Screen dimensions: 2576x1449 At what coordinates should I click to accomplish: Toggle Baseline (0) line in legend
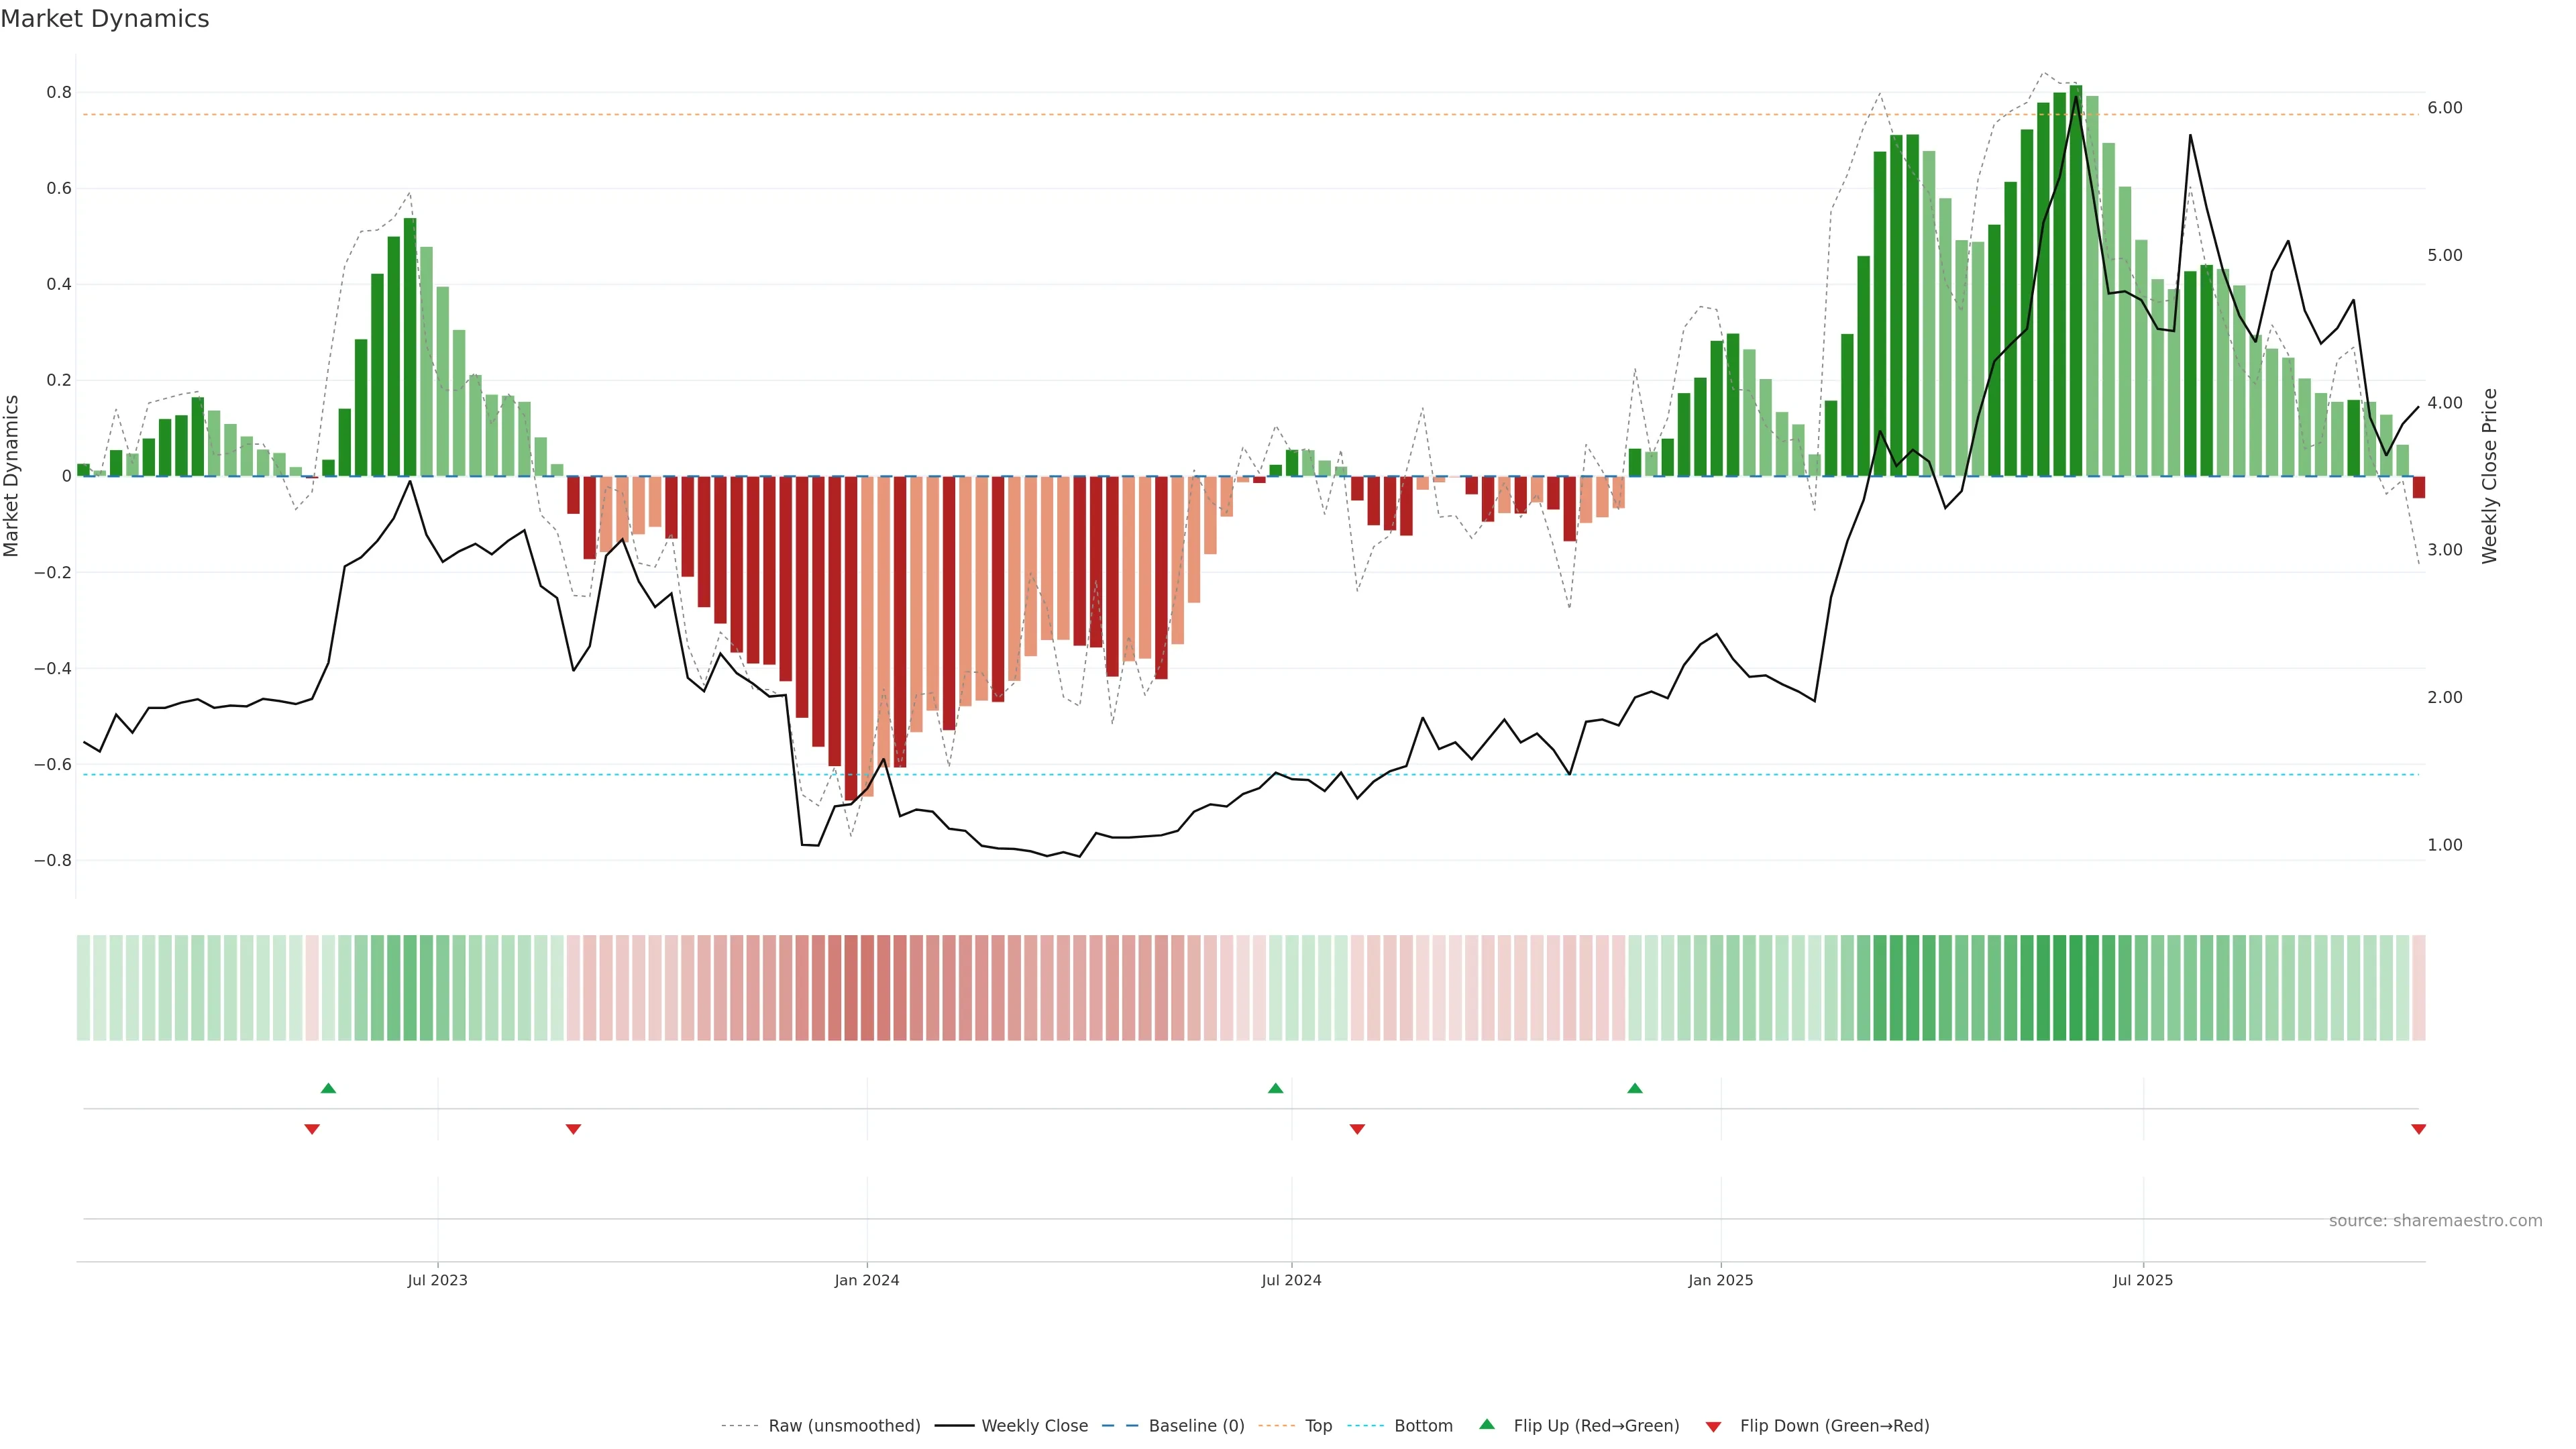[1196, 1426]
